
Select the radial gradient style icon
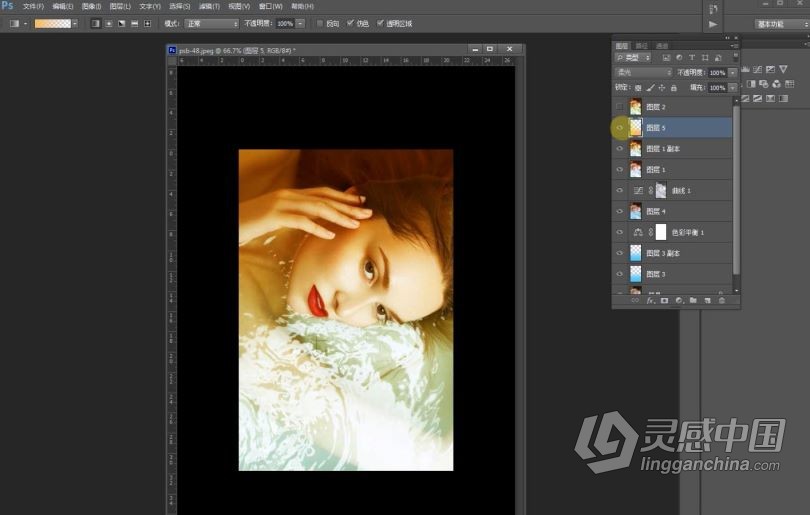(x=109, y=24)
